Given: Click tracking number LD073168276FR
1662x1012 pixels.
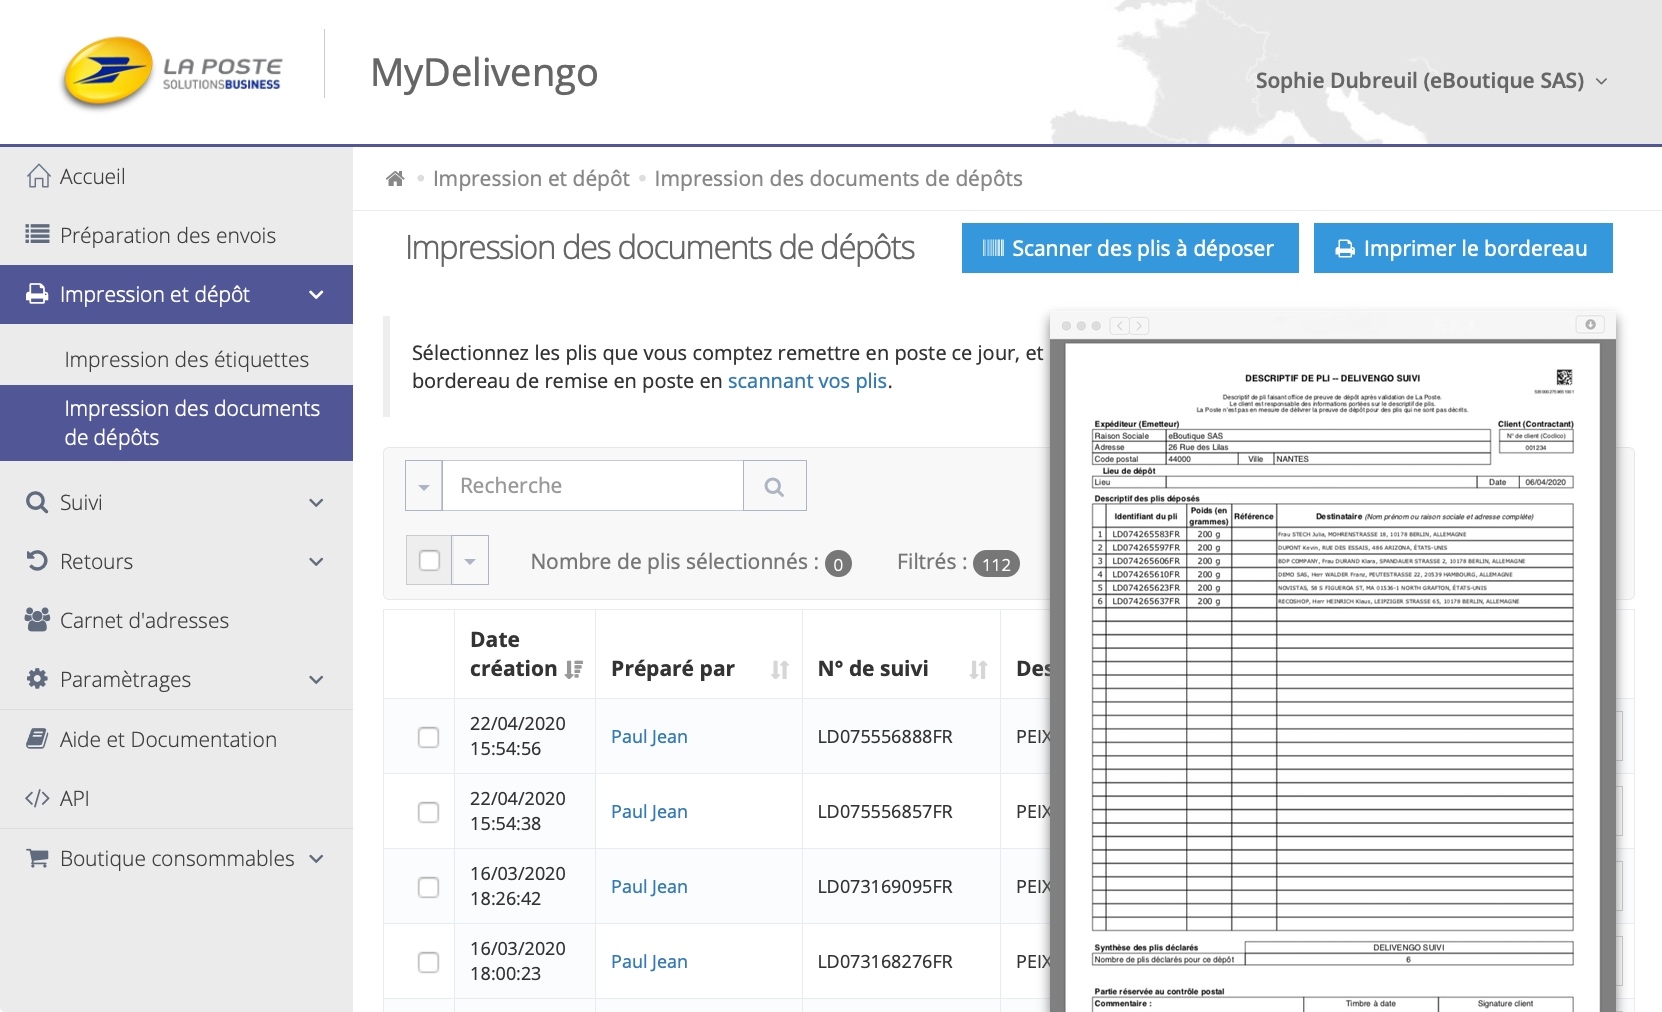Looking at the screenshot, I should click(885, 962).
